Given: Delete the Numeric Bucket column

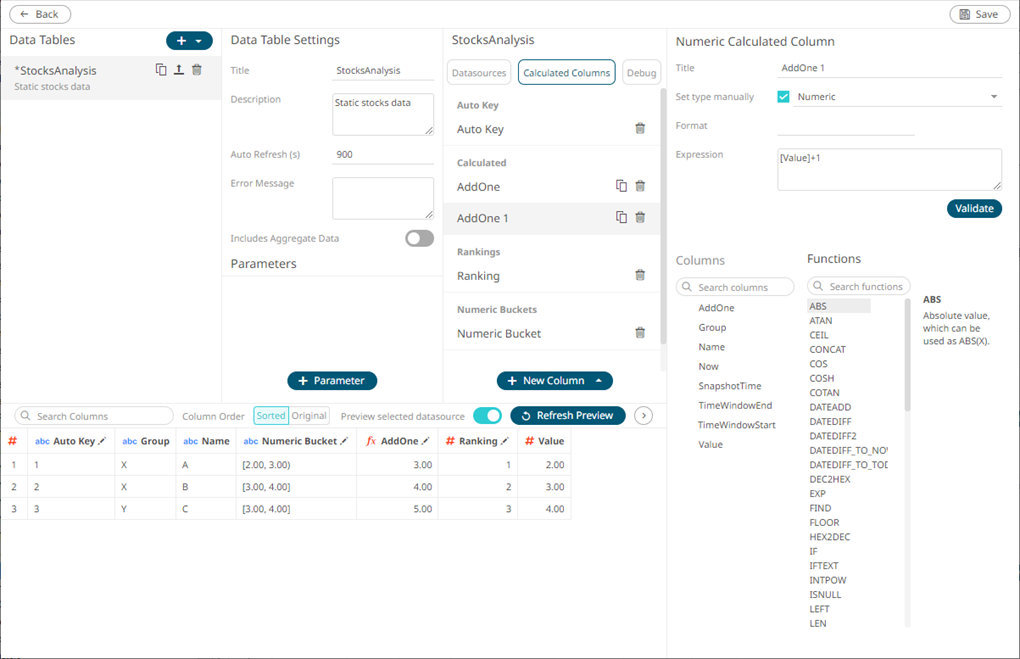Looking at the screenshot, I should tap(640, 334).
